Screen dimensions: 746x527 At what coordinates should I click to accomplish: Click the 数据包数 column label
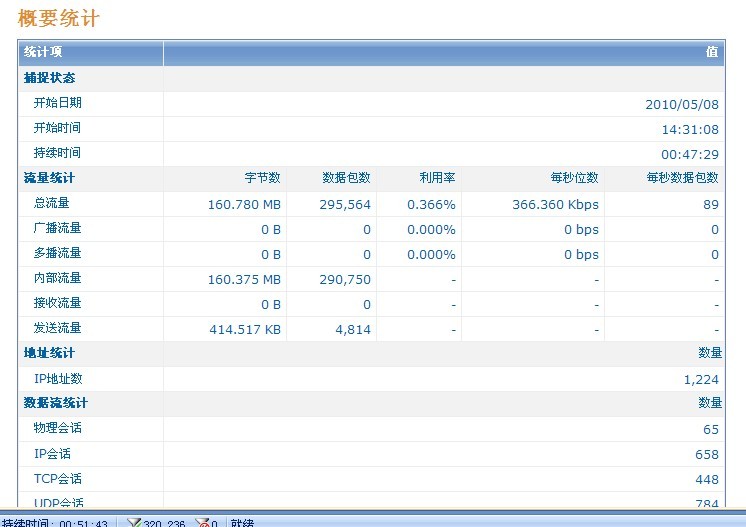coord(346,178)
